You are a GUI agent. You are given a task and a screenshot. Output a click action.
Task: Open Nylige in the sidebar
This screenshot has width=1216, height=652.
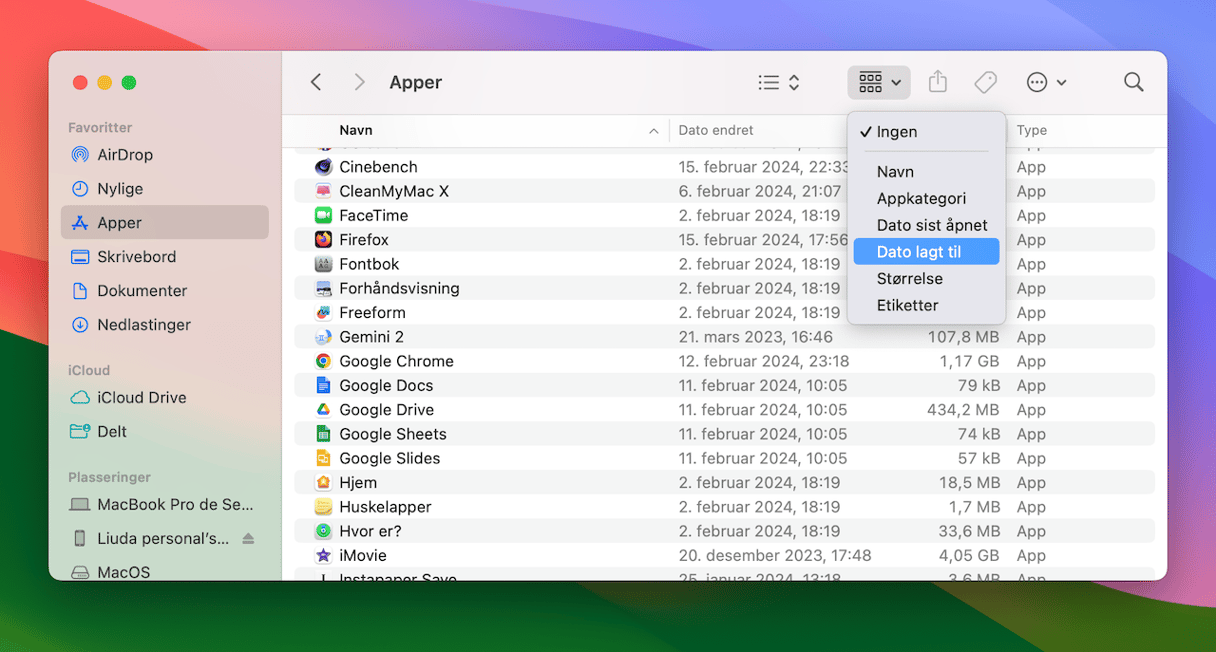[x=165, y=189]
